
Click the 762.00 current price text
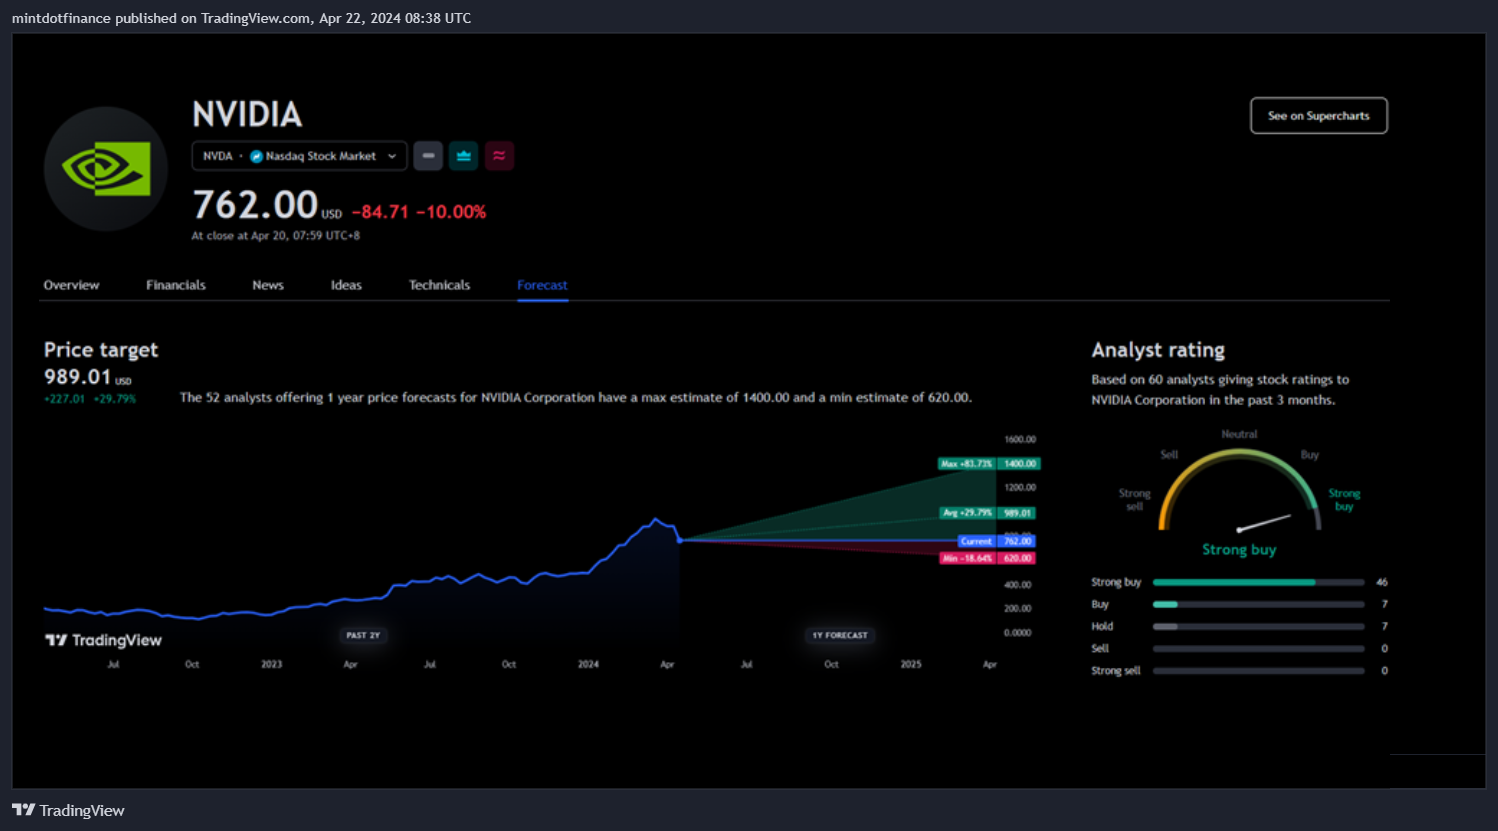255,205
